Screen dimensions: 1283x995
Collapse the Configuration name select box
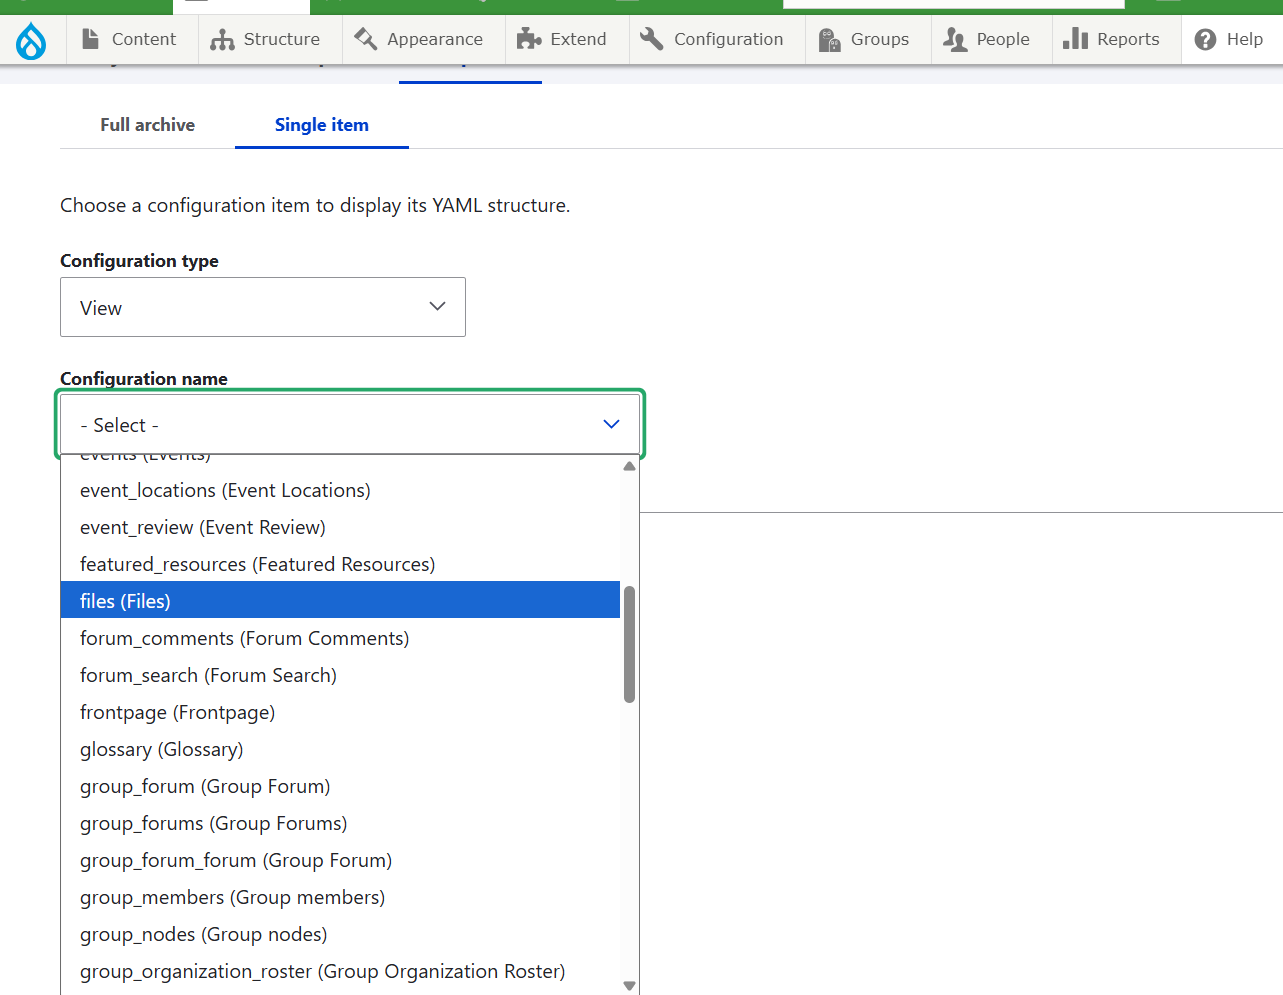coord(350,425)
